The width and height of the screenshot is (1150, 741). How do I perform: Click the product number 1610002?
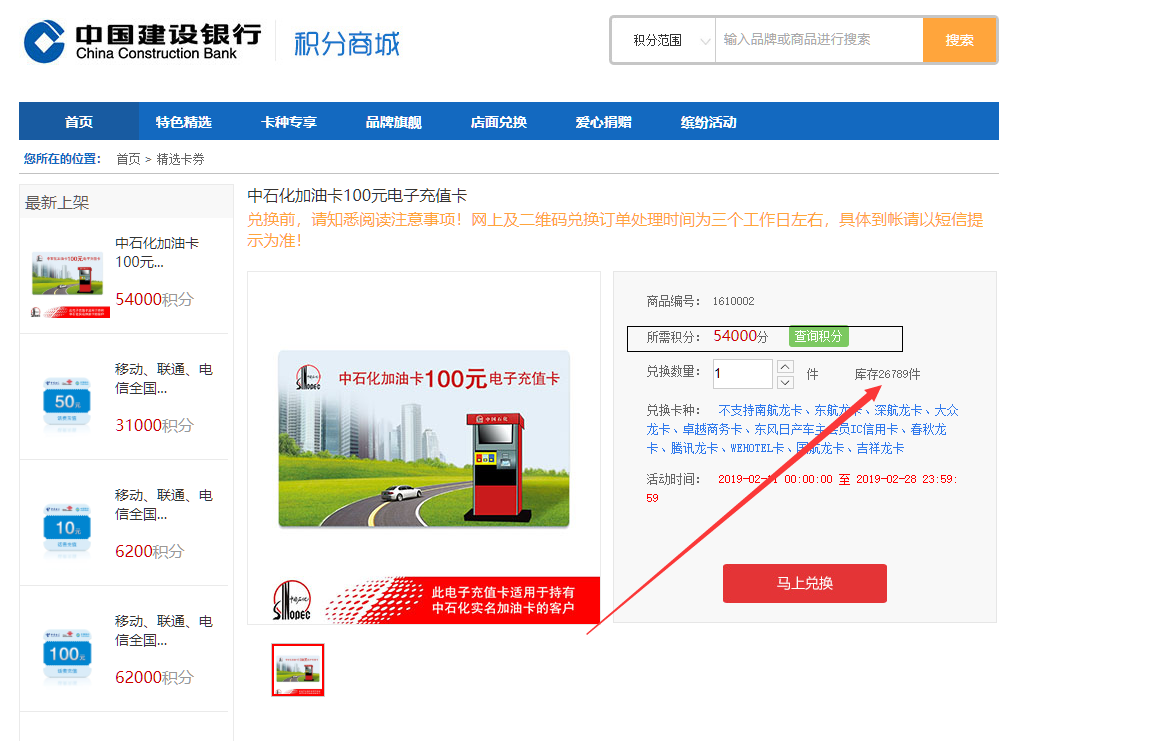(x=733, y=301)
